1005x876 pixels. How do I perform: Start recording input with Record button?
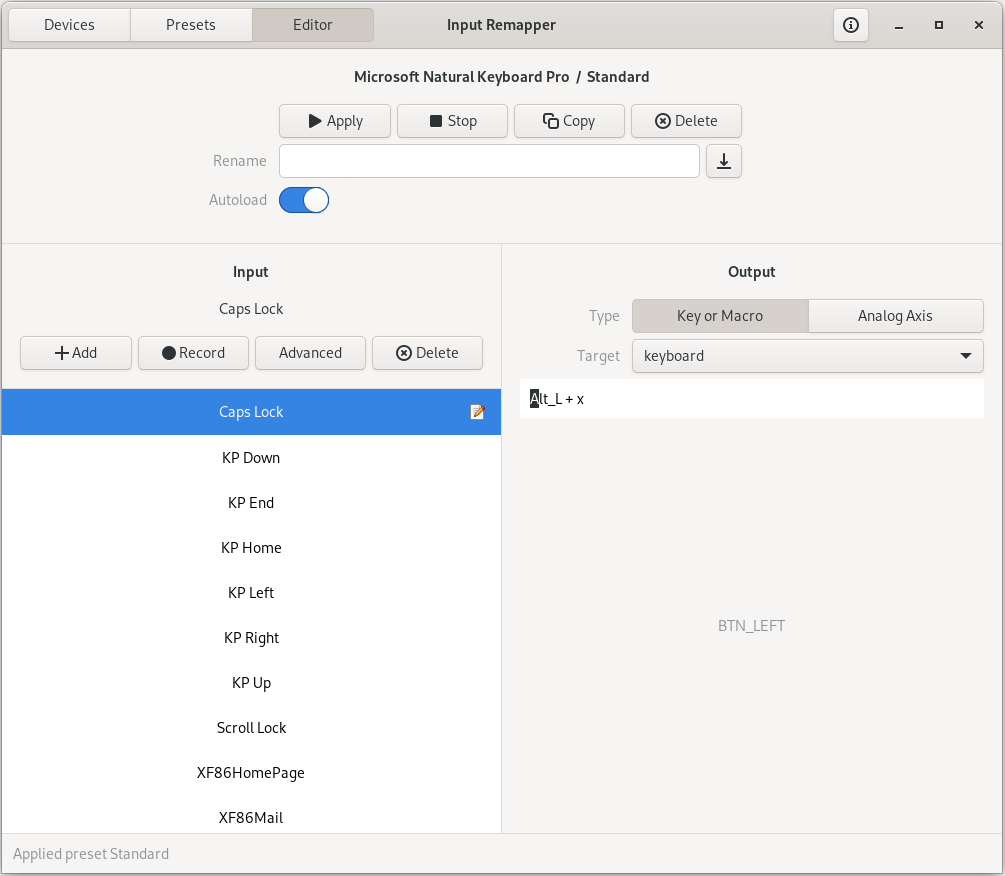(193, 353)
